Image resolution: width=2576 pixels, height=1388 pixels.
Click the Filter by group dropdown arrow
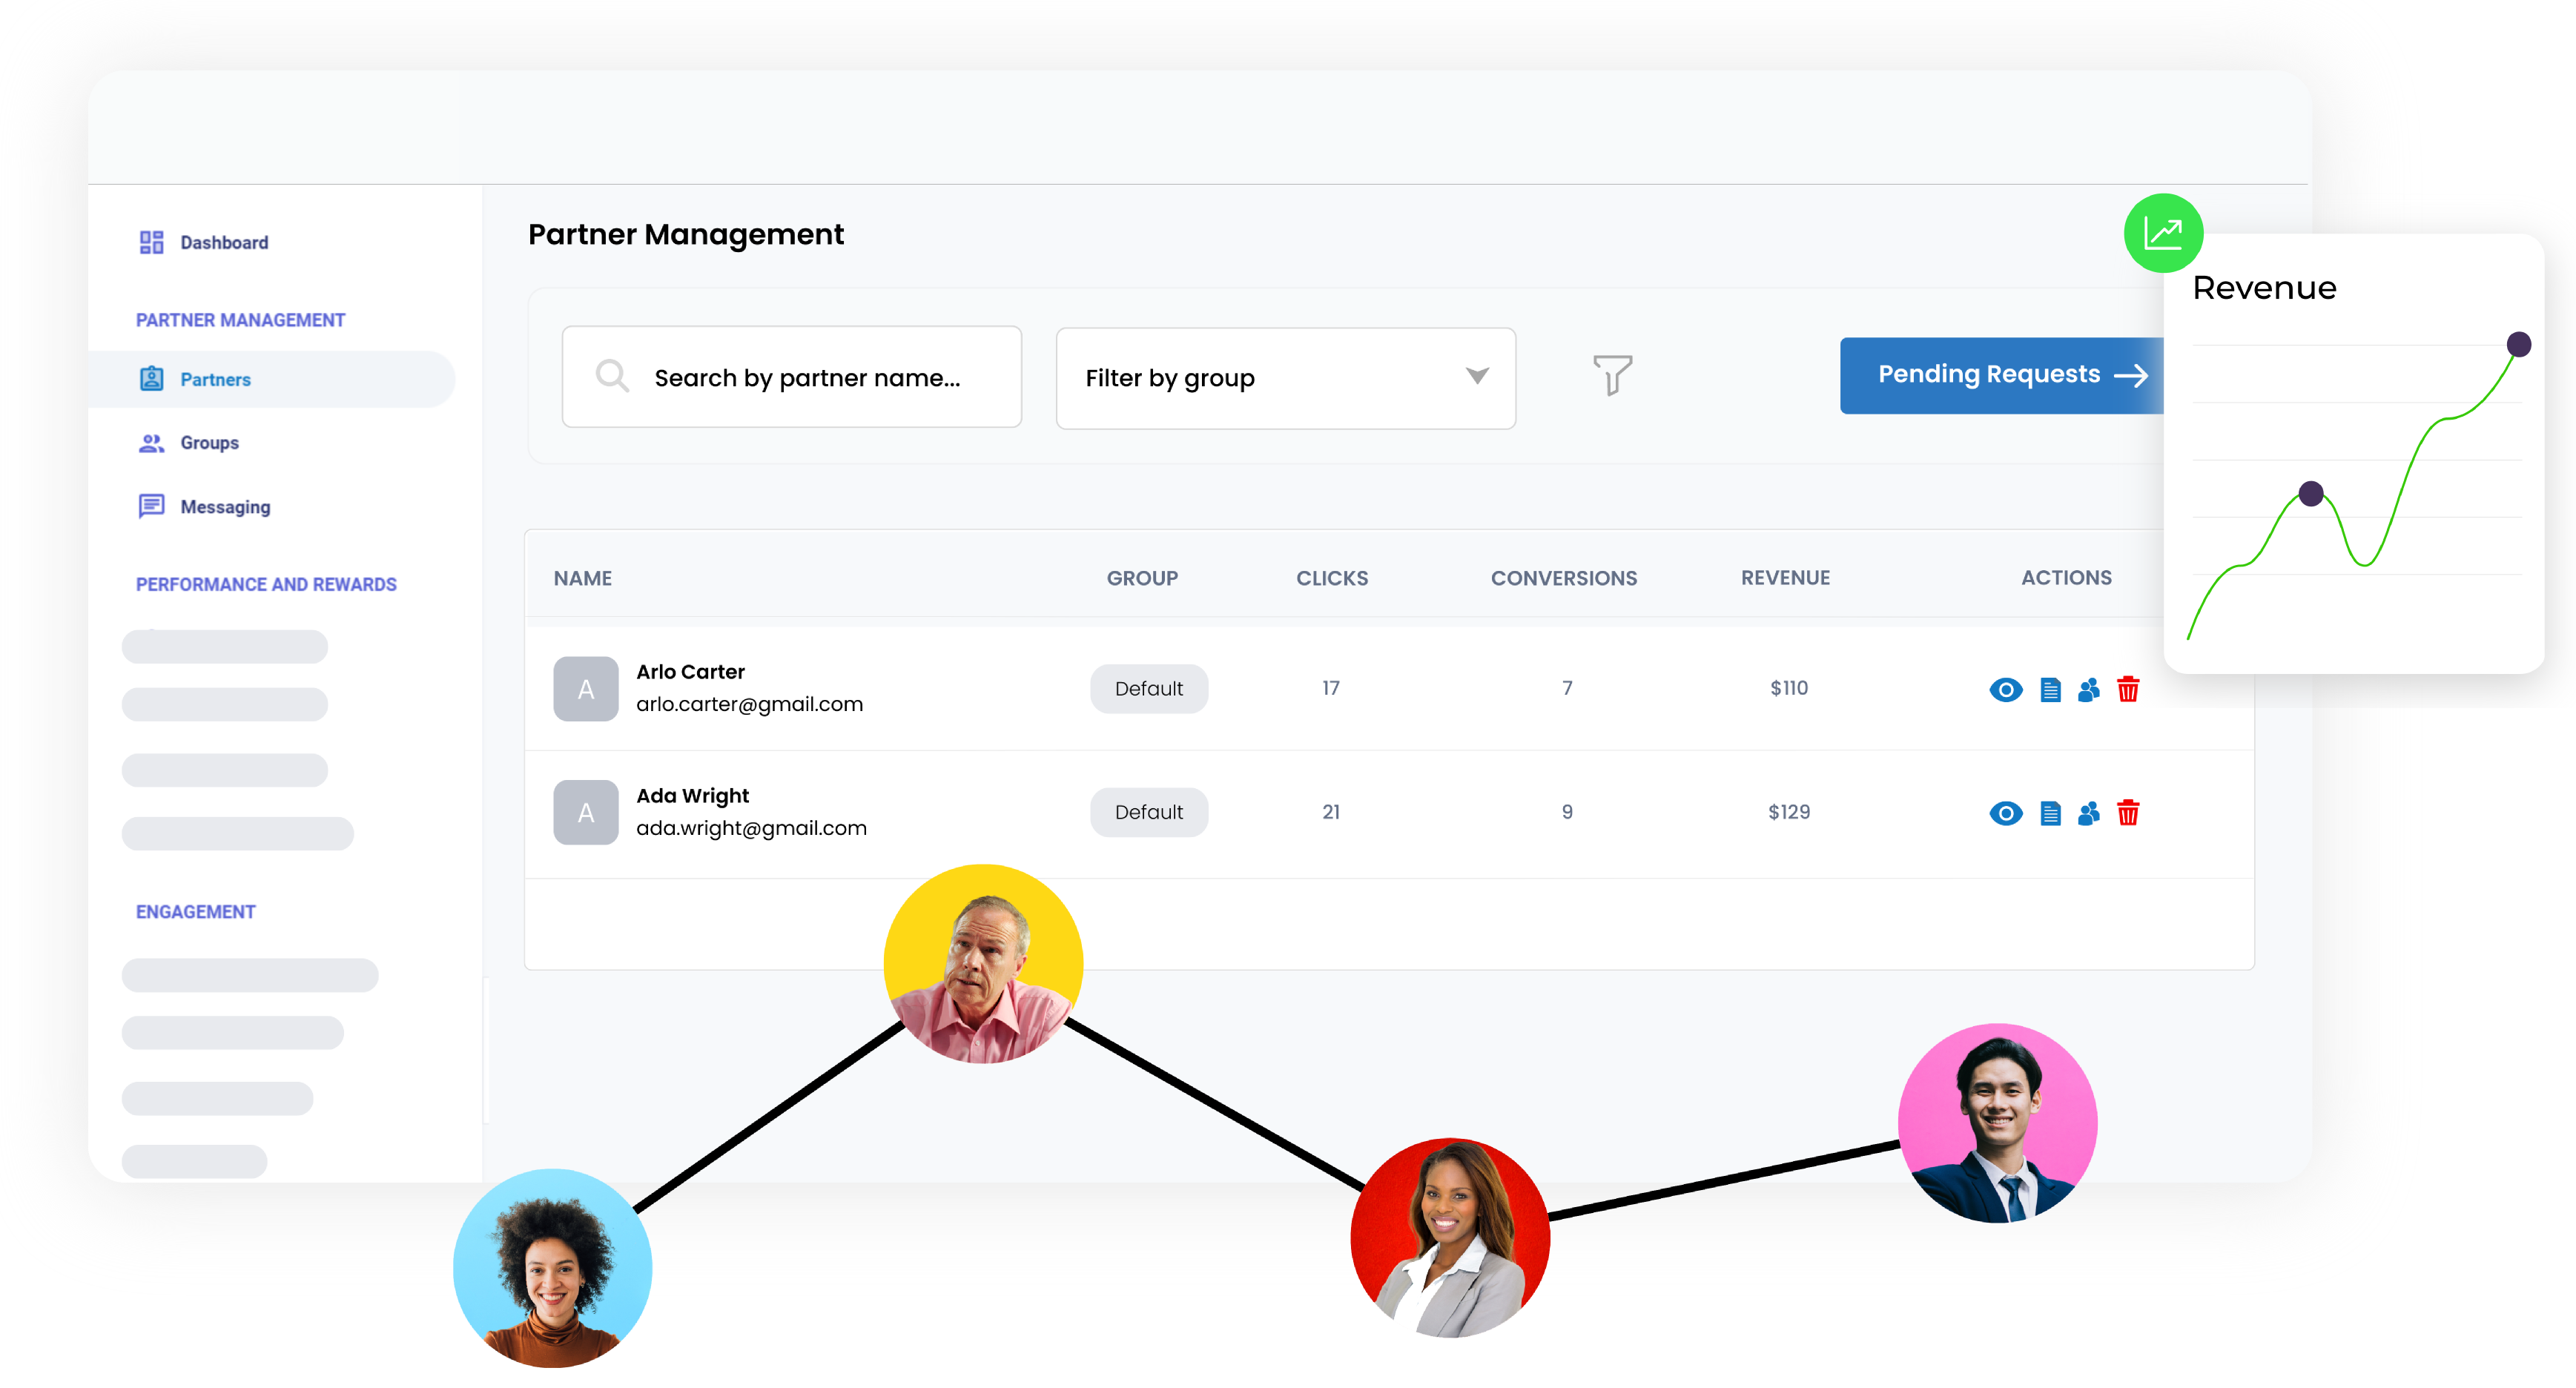click(1477, 376)
